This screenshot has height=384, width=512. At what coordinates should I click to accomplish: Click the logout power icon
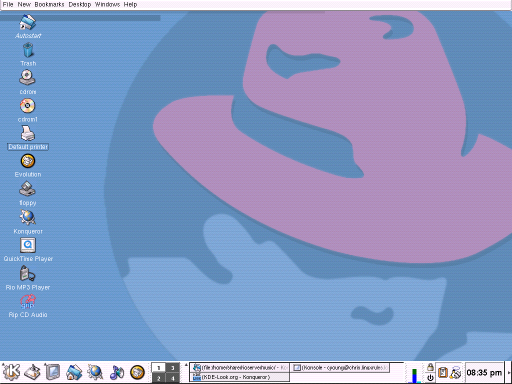tap(430, 378)
